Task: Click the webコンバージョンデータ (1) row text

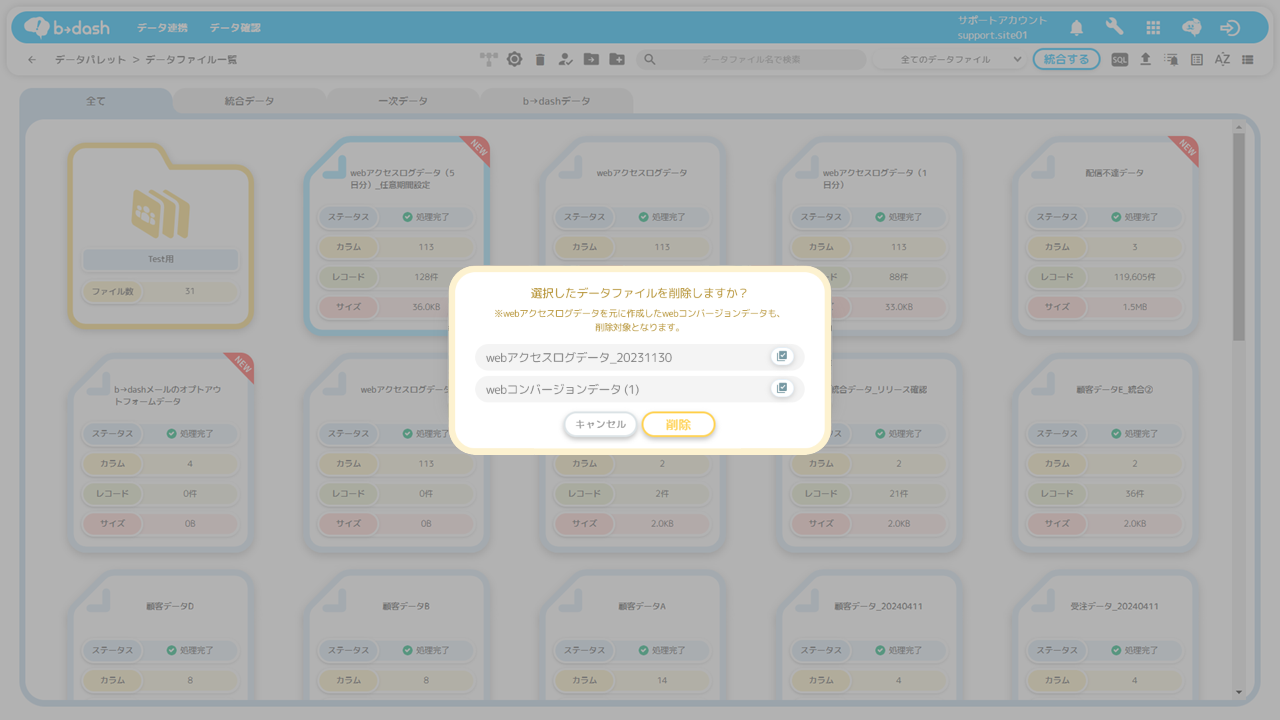Action: 562,389
